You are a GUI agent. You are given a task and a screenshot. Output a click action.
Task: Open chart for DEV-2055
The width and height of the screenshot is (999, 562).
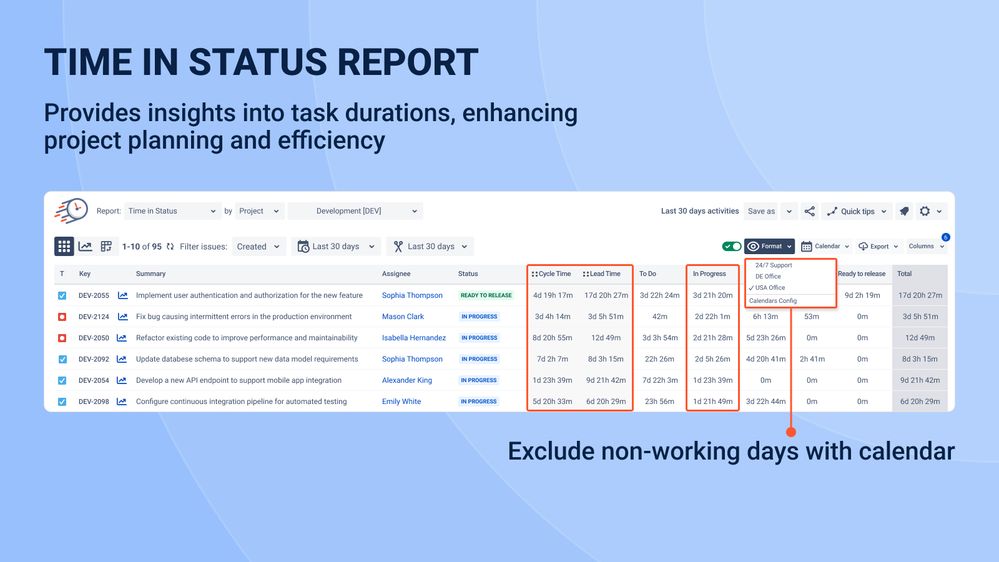click(x=122, y=295)
